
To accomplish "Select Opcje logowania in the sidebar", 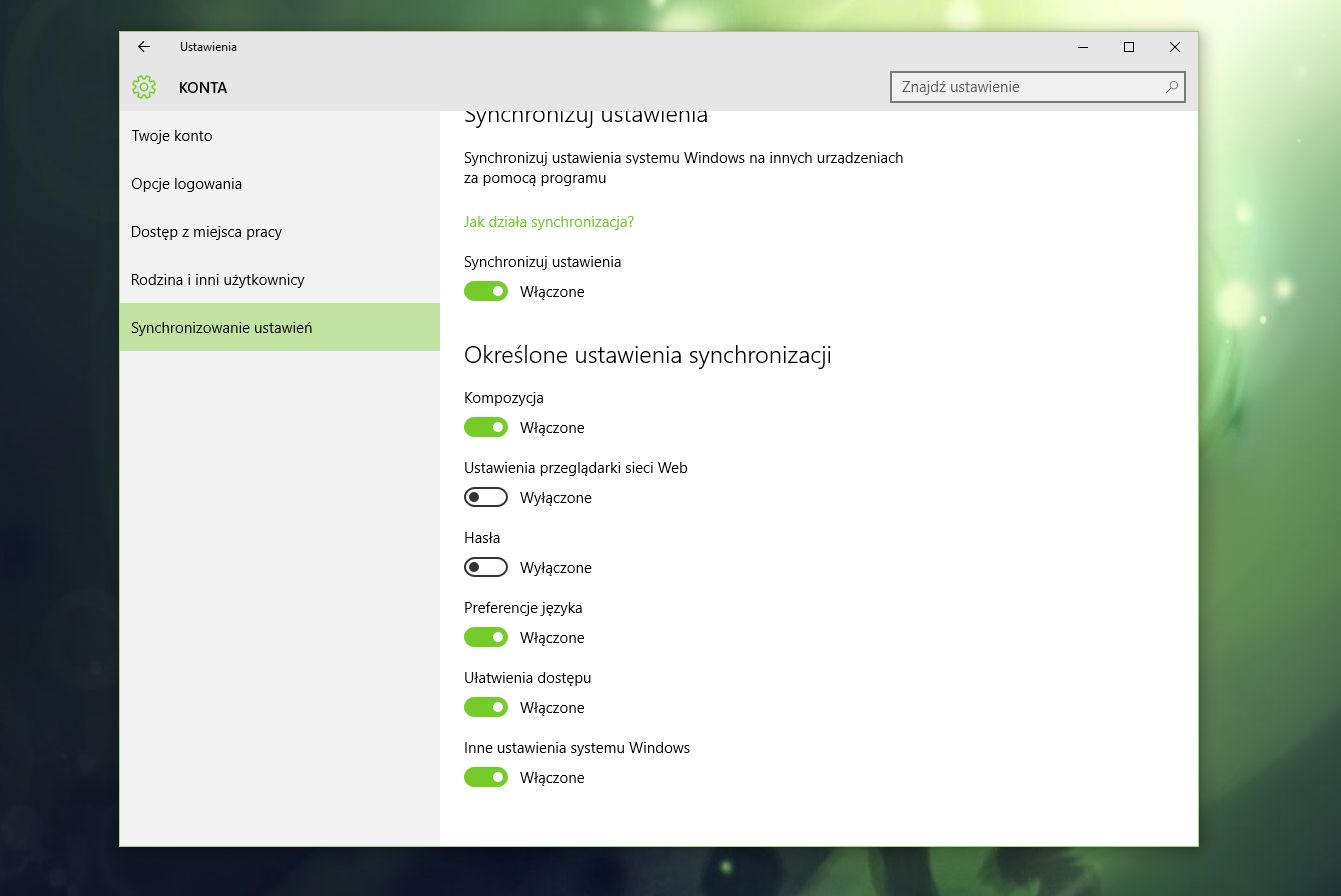I will point(186,183).
